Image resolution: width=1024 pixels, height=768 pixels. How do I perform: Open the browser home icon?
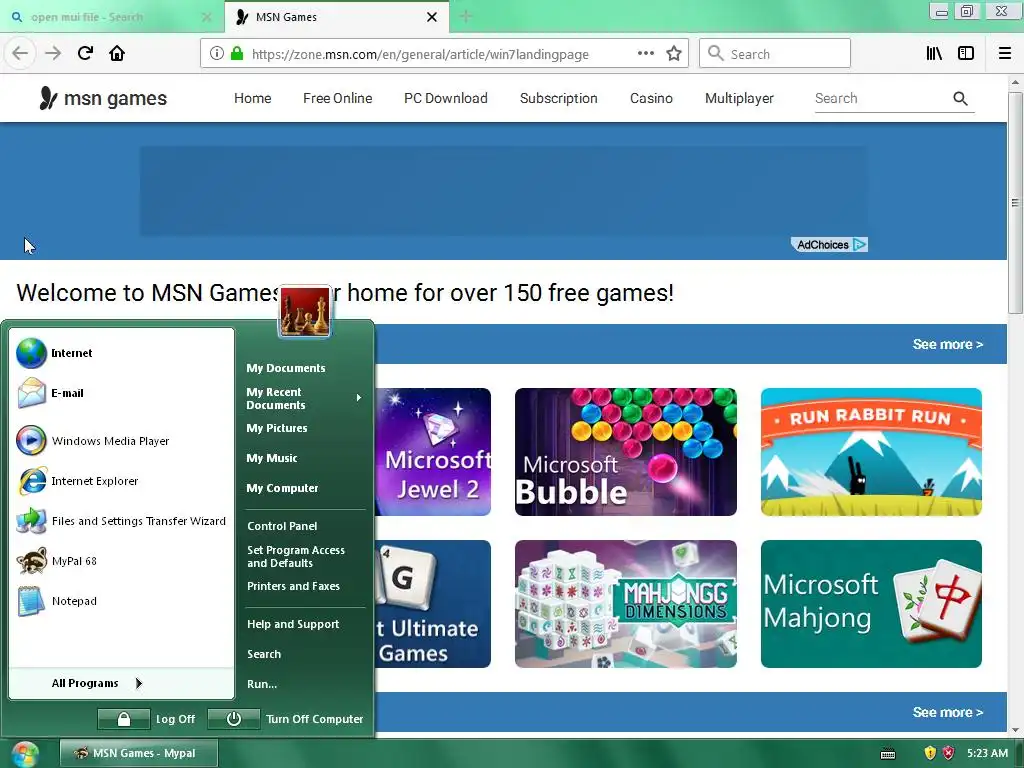point(117,53)
